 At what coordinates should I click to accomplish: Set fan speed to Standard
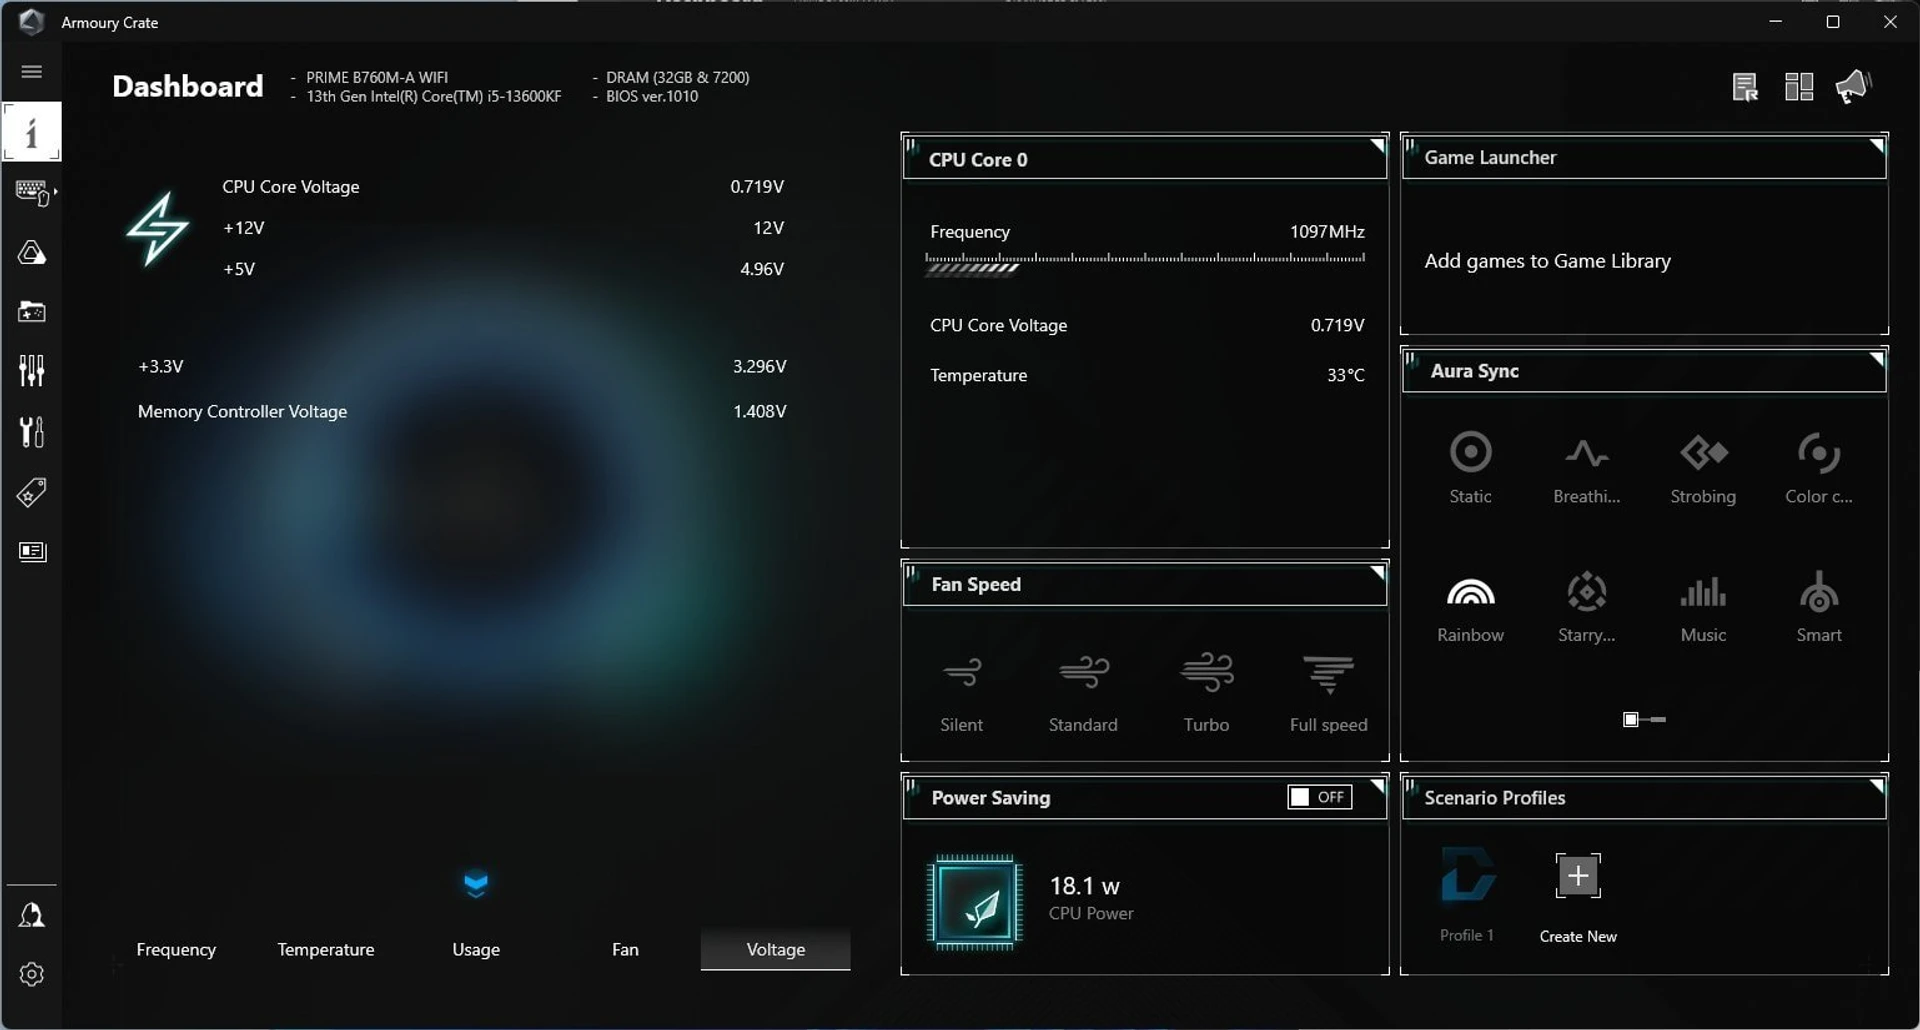point(1083,693)
